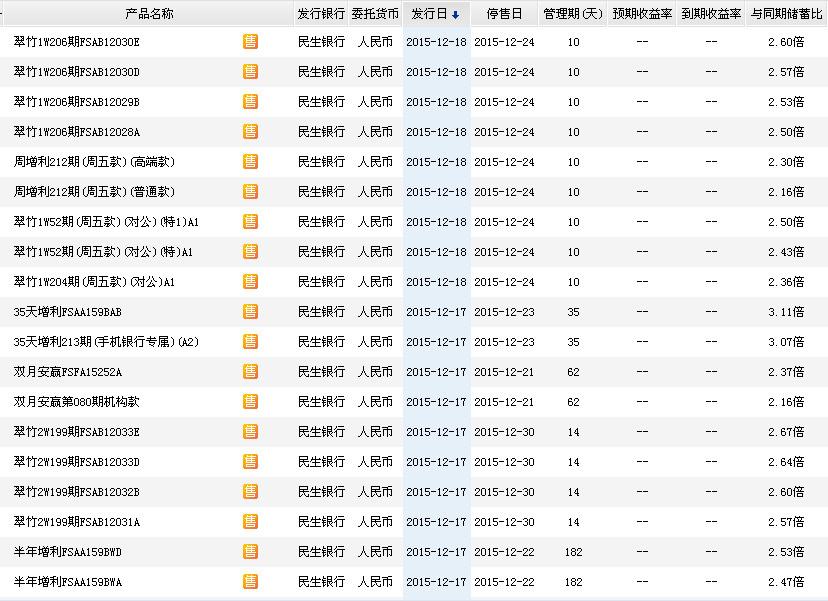Screen dimensions: 828x601
Task: Click the 售 icon for 35天增利FSAA159BAB
Action: point(250,312)
